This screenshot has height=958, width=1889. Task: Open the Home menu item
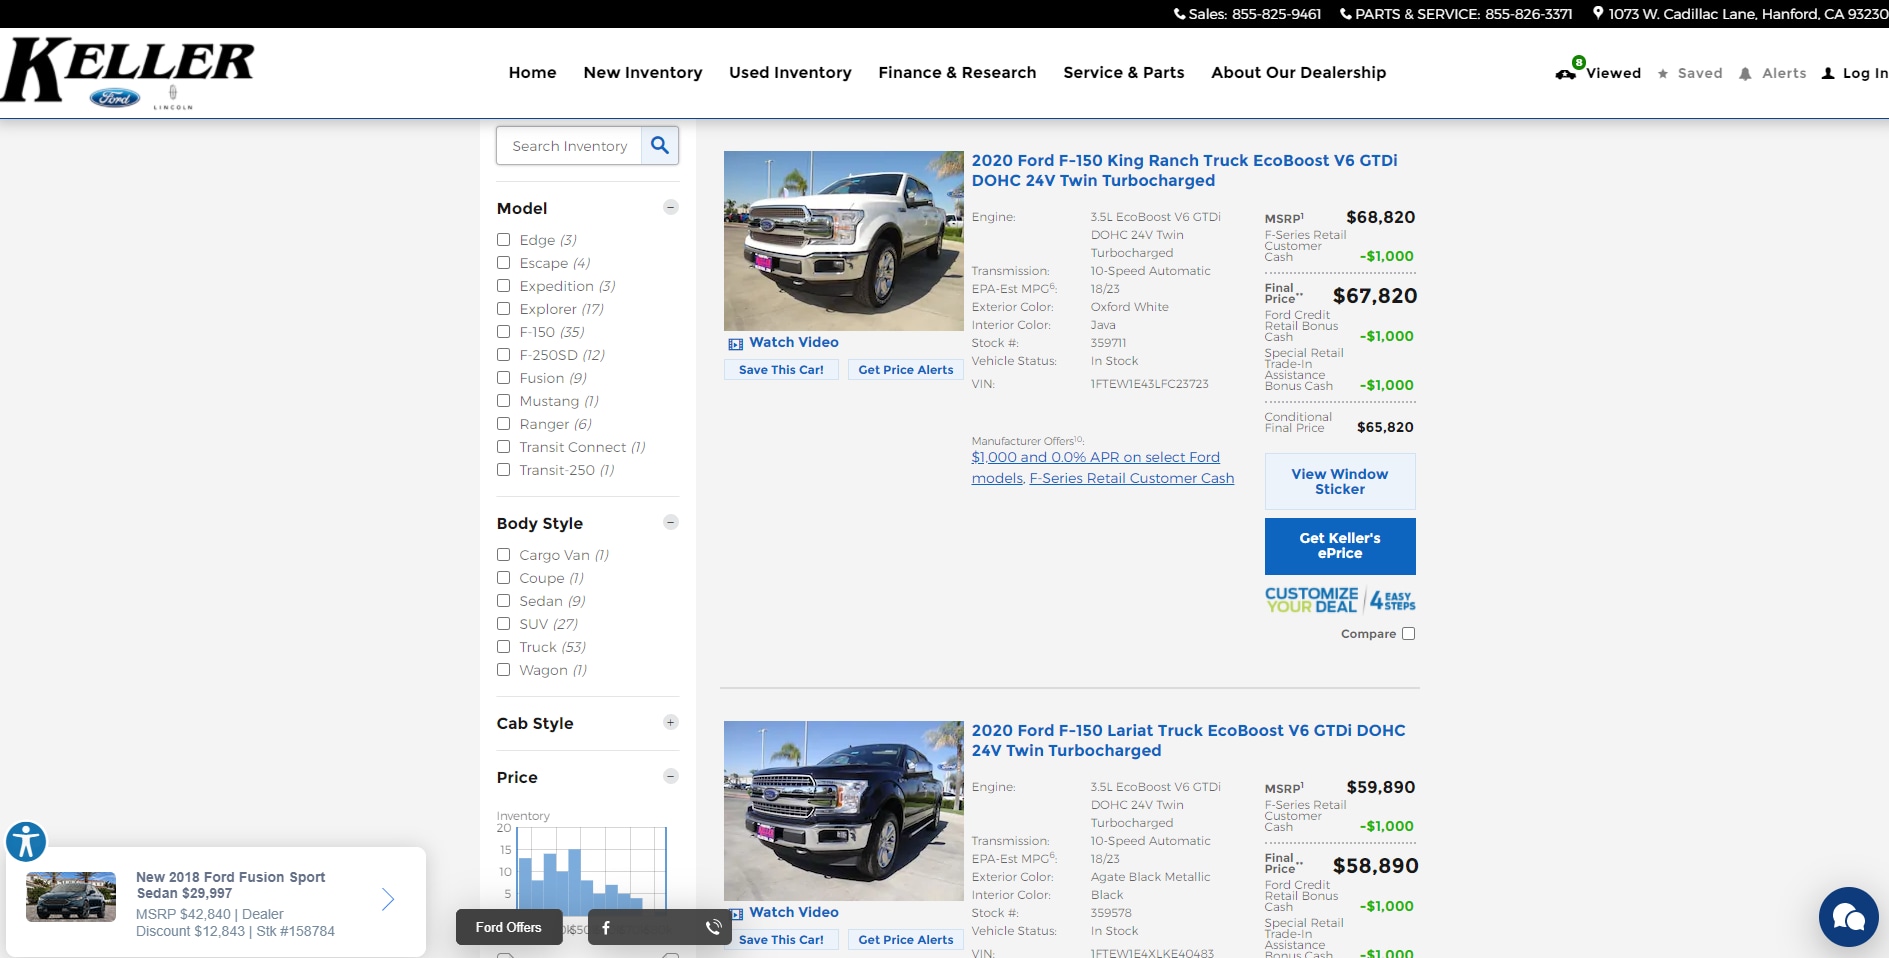click(x=532, y=73)
